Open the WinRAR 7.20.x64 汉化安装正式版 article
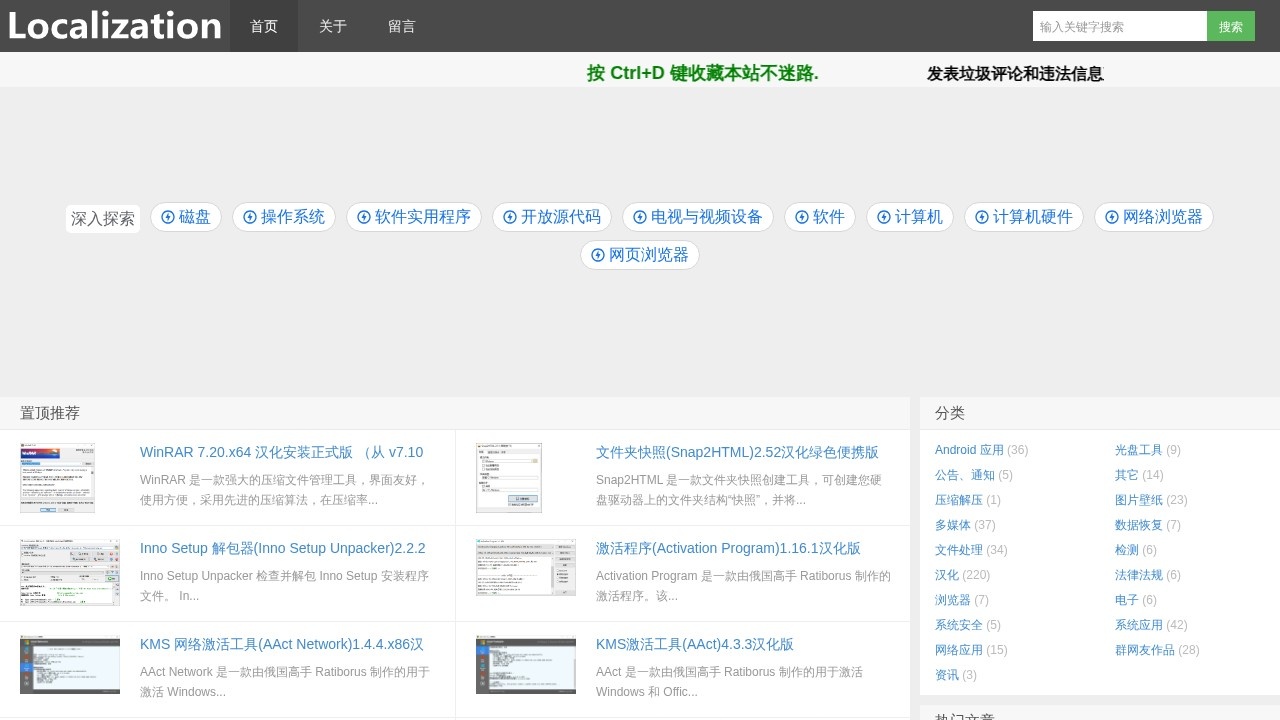Screen dimensions: 1280x720 pos(281,452)
